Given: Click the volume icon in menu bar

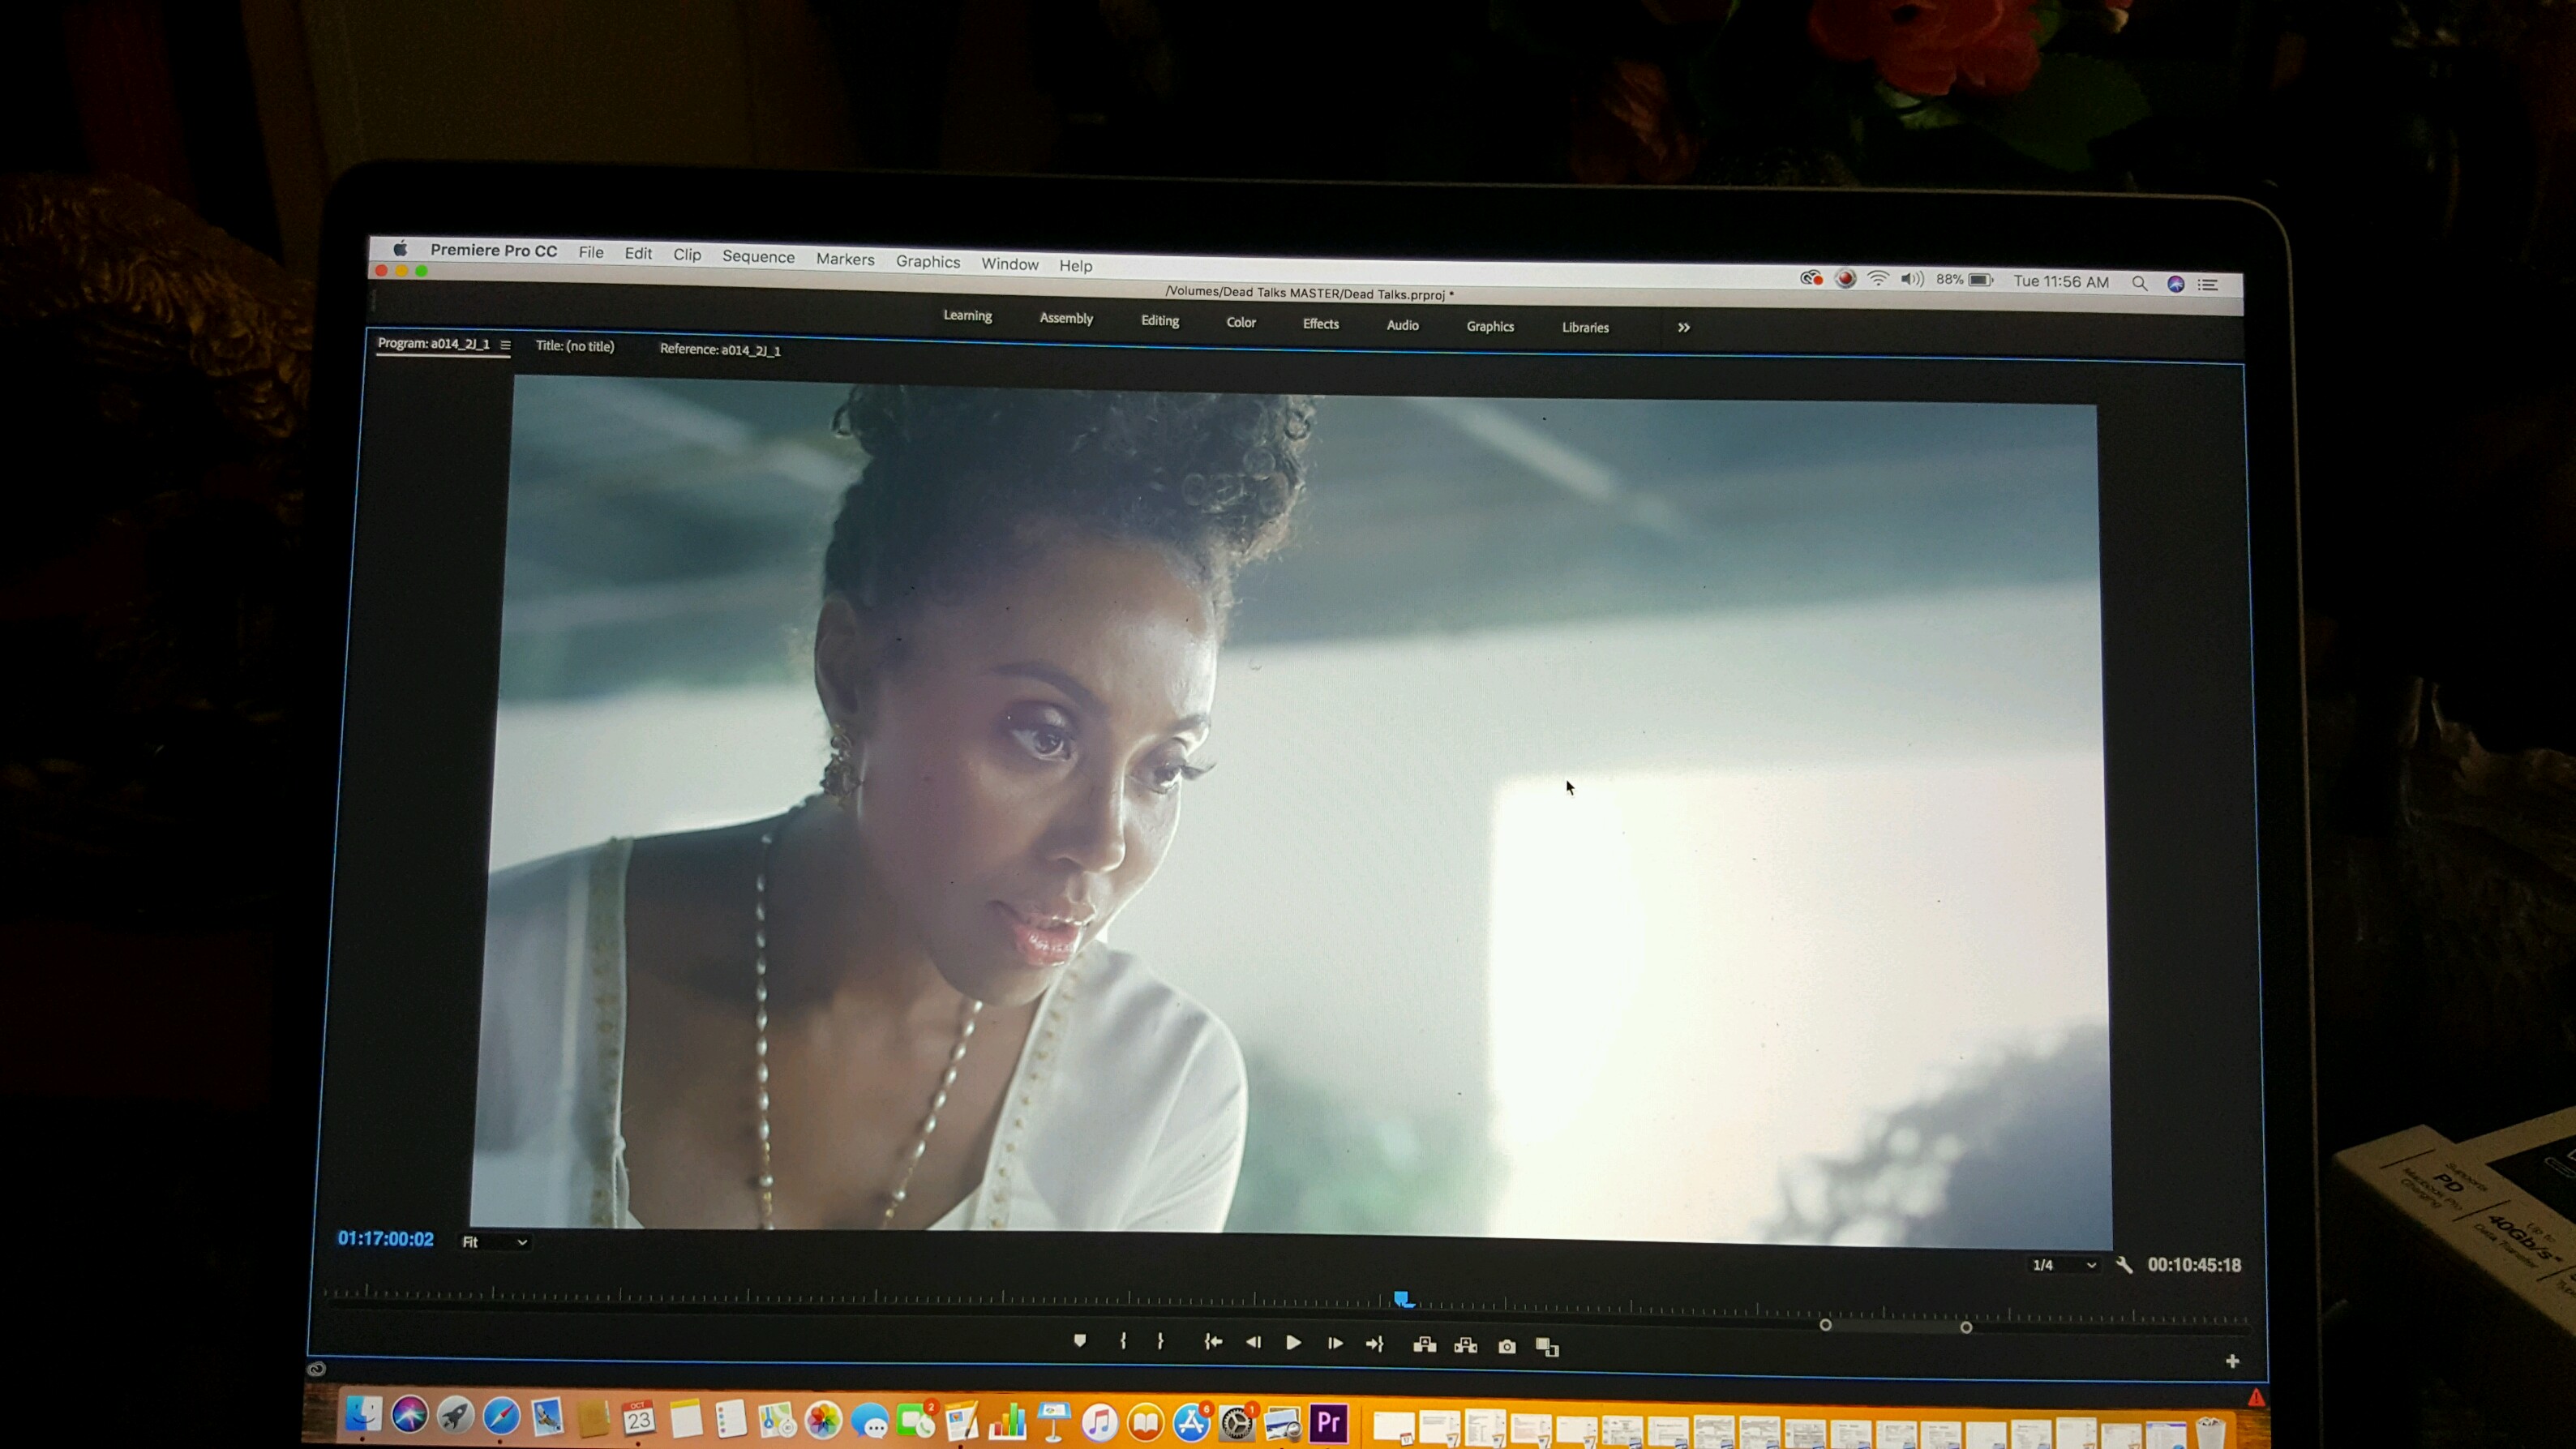Looking at the screenshot, I should pyautogui.click(x=1912, y=280).
